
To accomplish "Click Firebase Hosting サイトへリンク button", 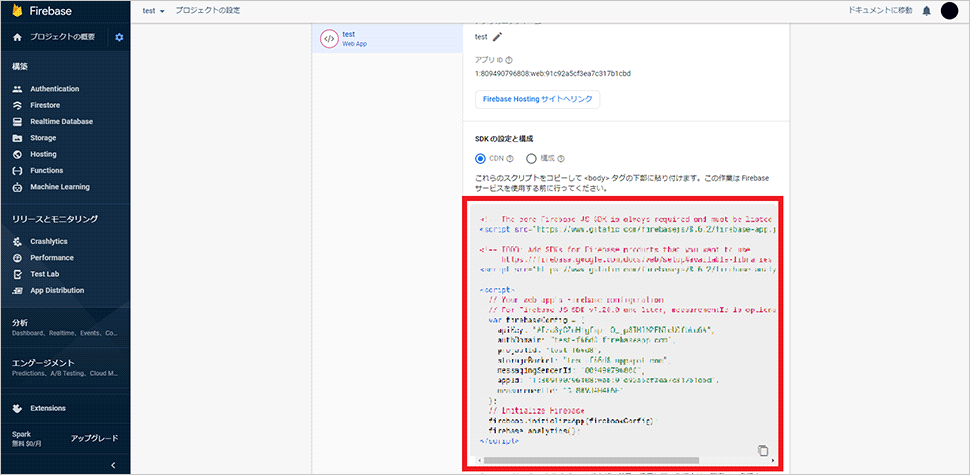I will coord(538,99).
